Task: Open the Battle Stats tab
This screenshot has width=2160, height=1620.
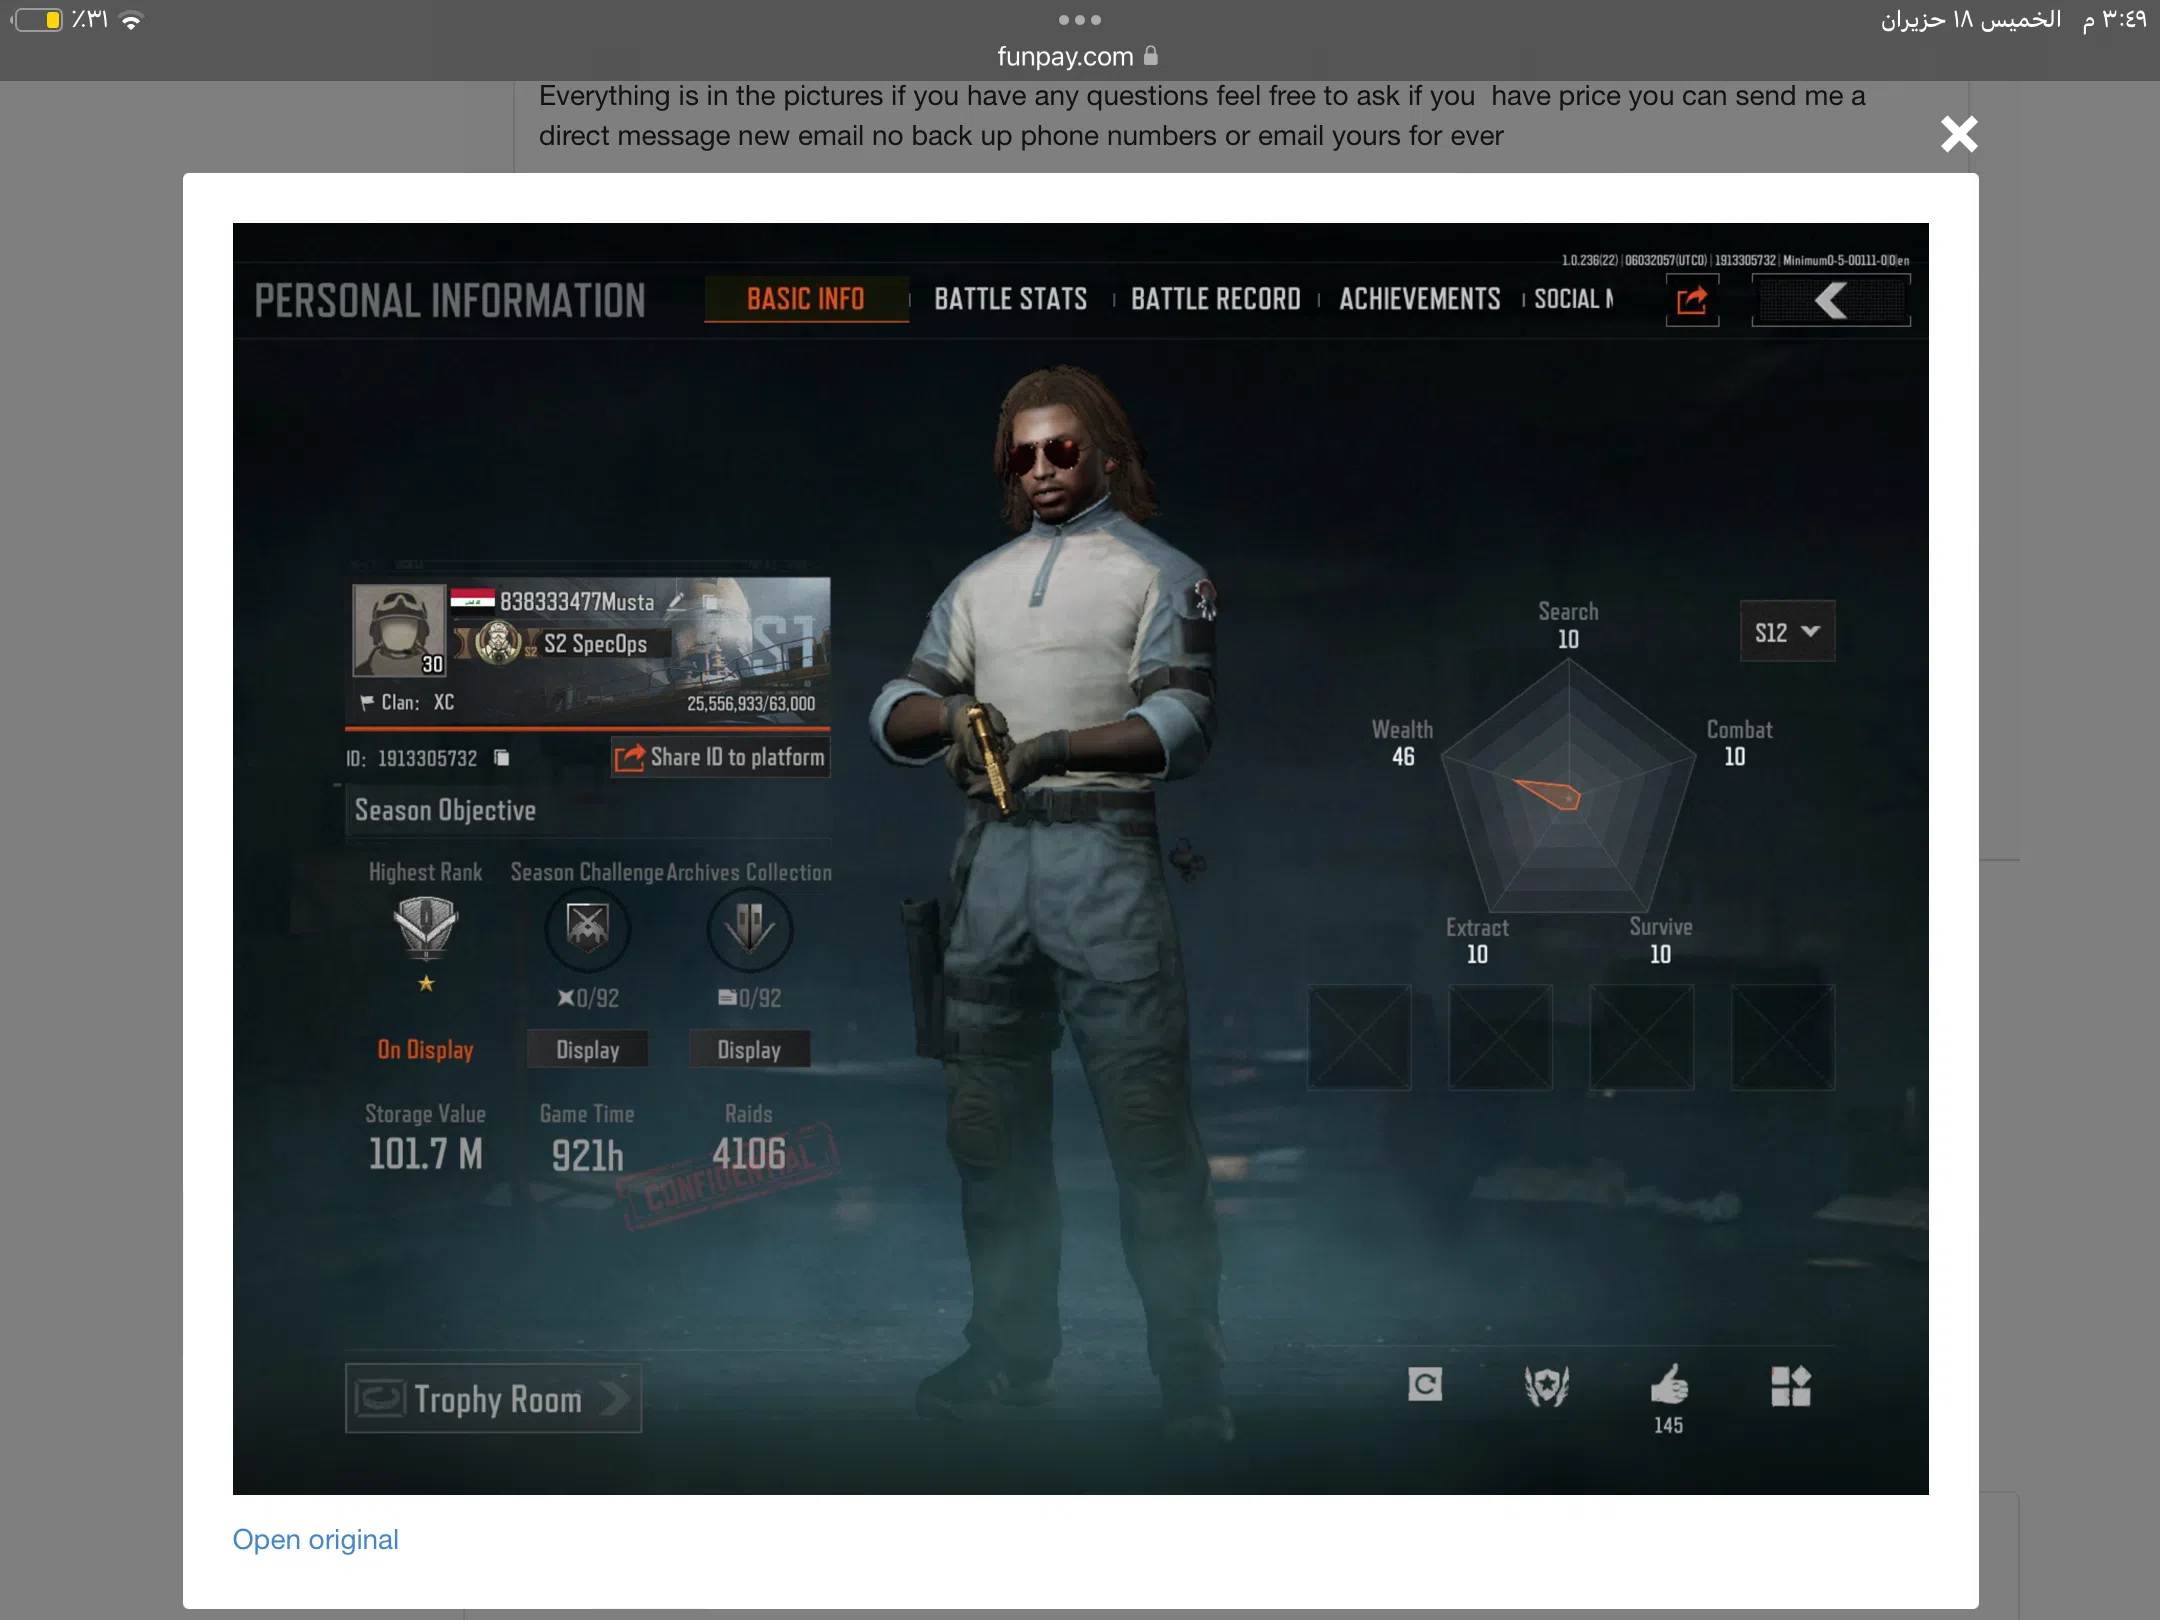Action: [1010, 299]
